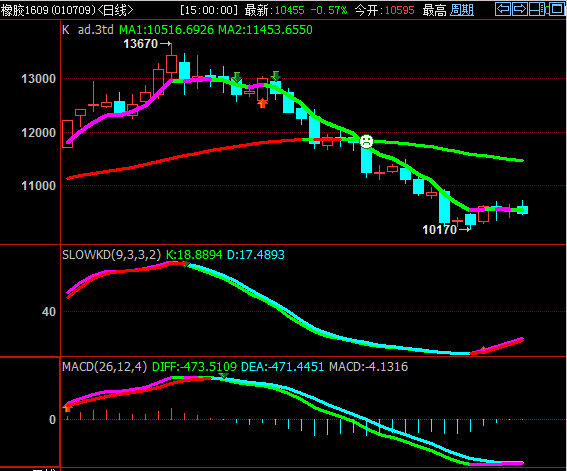Toggle the split-panel layout icon
This screenshot has width=567, height=471.
pyautogui.click(x=537, y=9)
